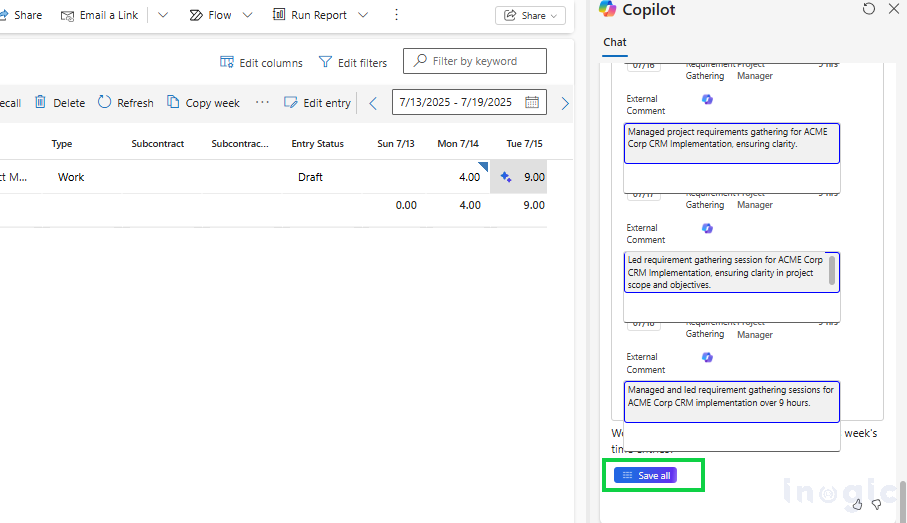
Task: Click the refresh chat icon in Copilot header
Action: (x=869, y=9)
